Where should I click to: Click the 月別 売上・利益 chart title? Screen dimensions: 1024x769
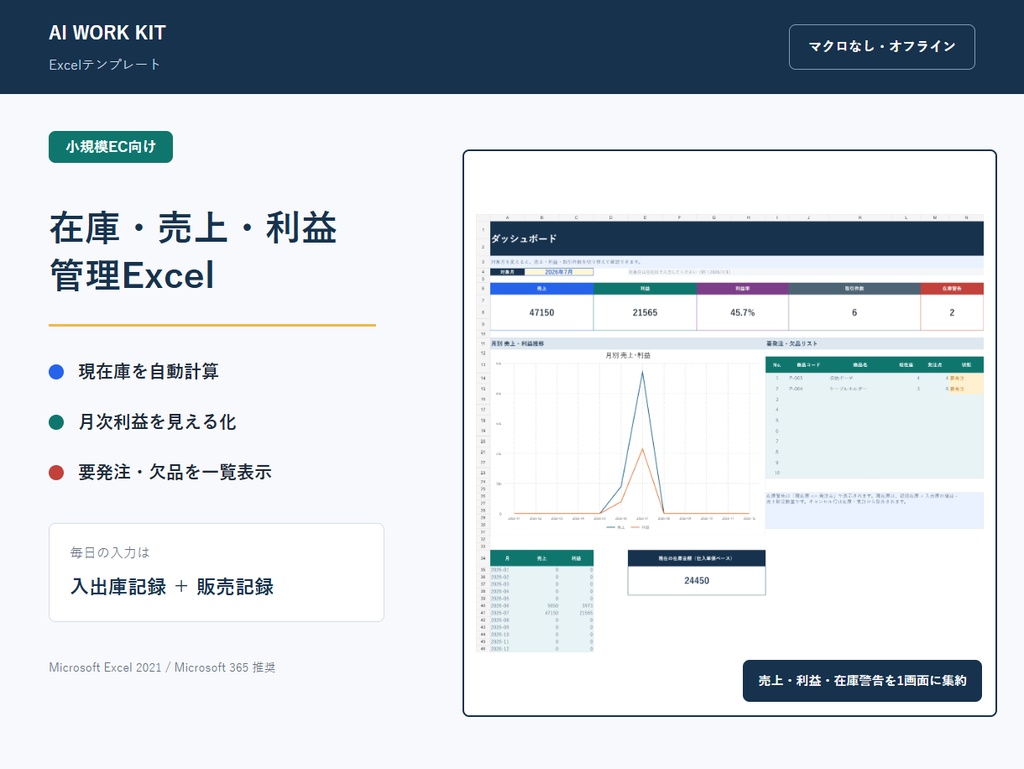pos(628,356)
